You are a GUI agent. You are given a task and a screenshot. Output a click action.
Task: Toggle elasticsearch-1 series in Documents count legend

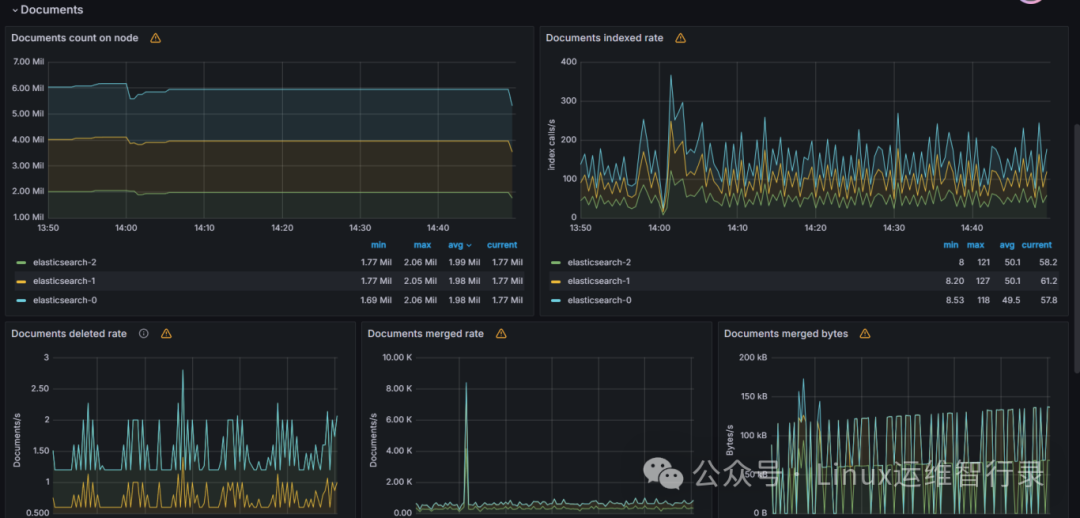tap(56, 281)
